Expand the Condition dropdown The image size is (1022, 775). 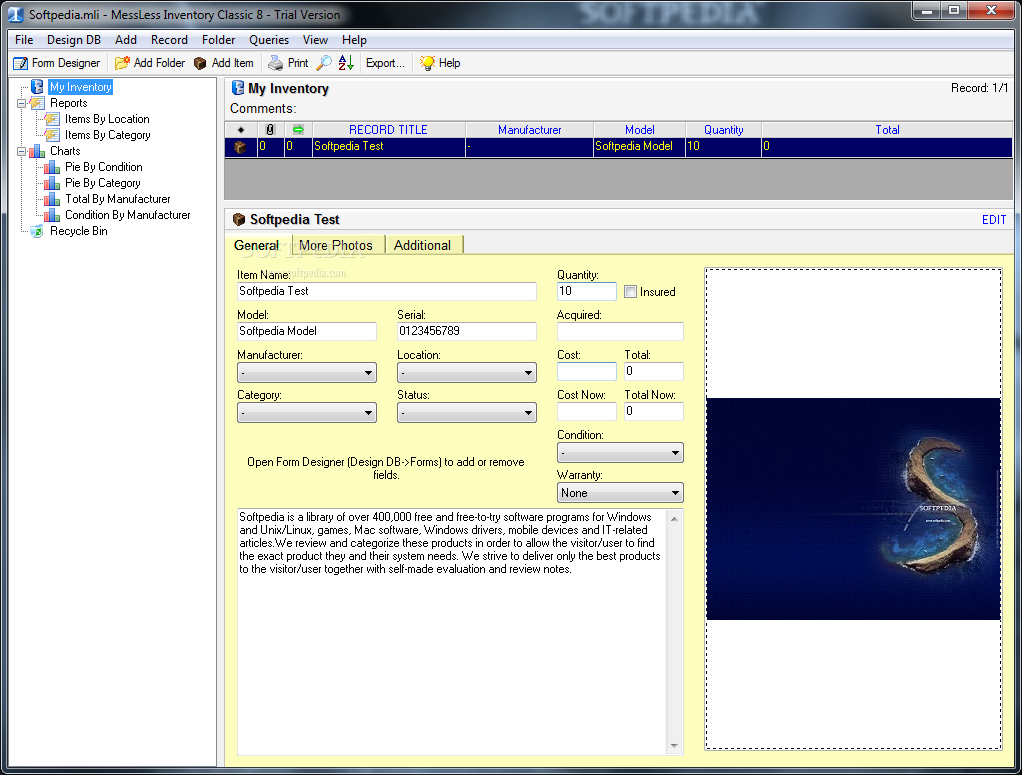pos(620,453)
